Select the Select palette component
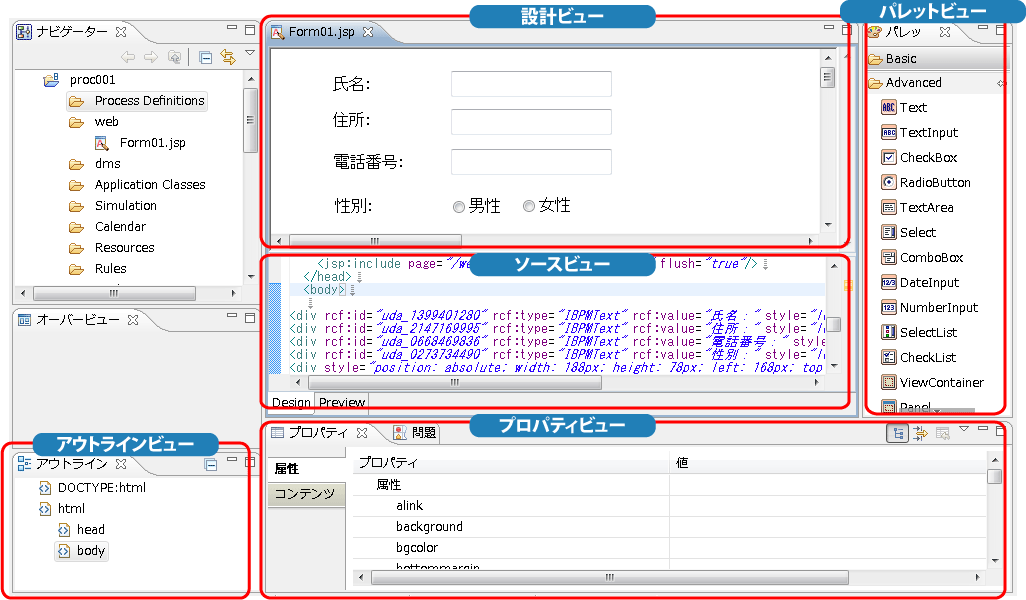 point(908,232)
